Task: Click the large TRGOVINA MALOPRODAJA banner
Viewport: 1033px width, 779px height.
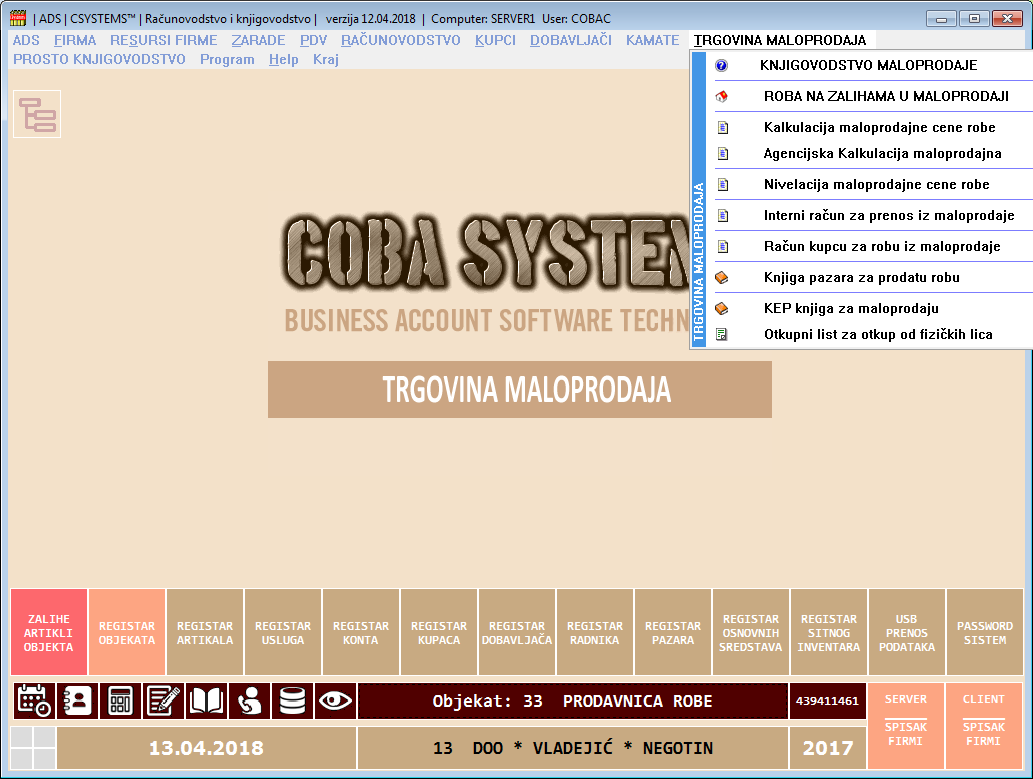Action: [520, 390]
